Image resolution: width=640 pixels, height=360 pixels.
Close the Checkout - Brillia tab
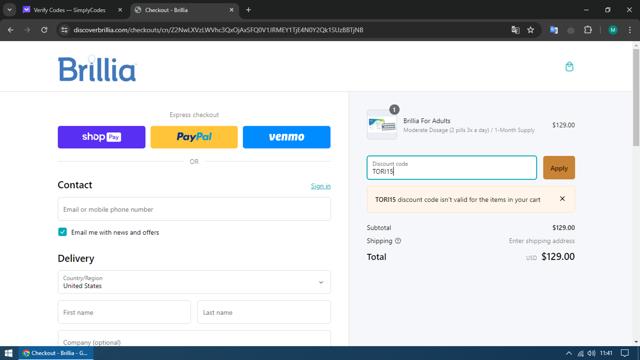coord(231,10)
